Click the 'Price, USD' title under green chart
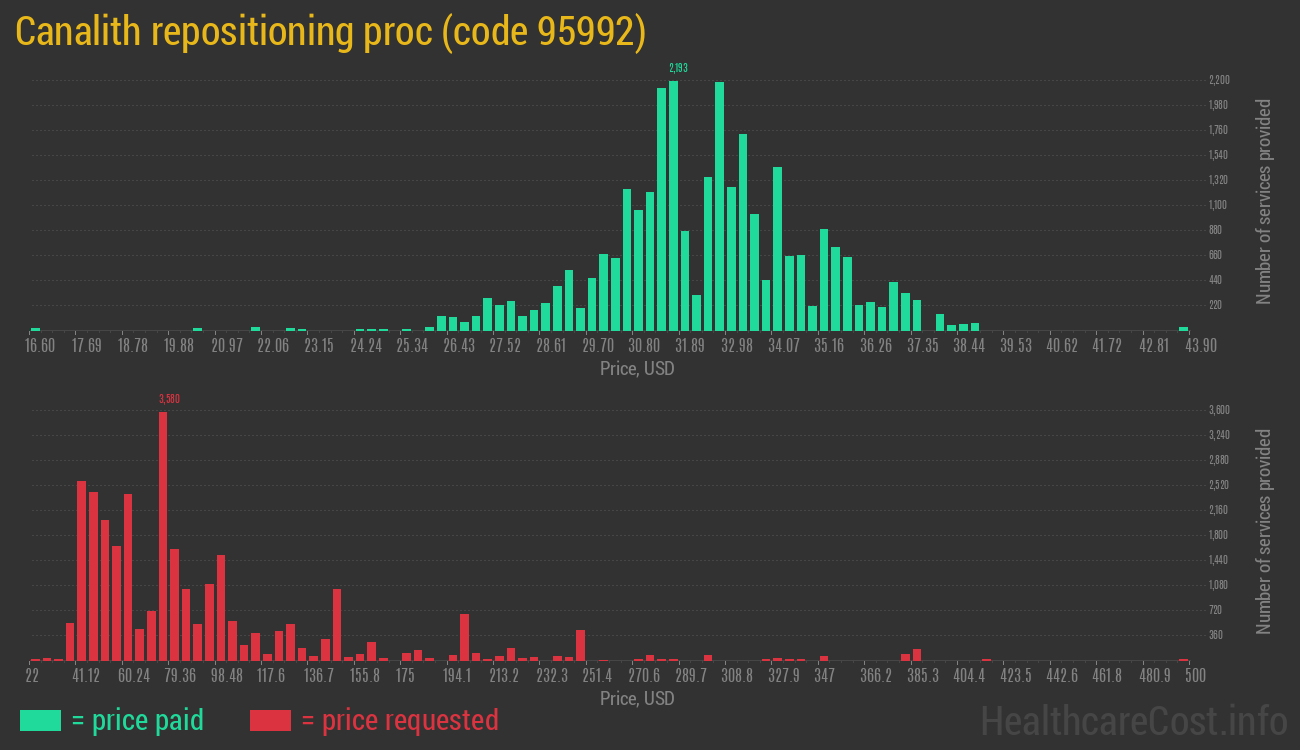The width and height of the screenshot is (1300, 750). click(637, 369)
